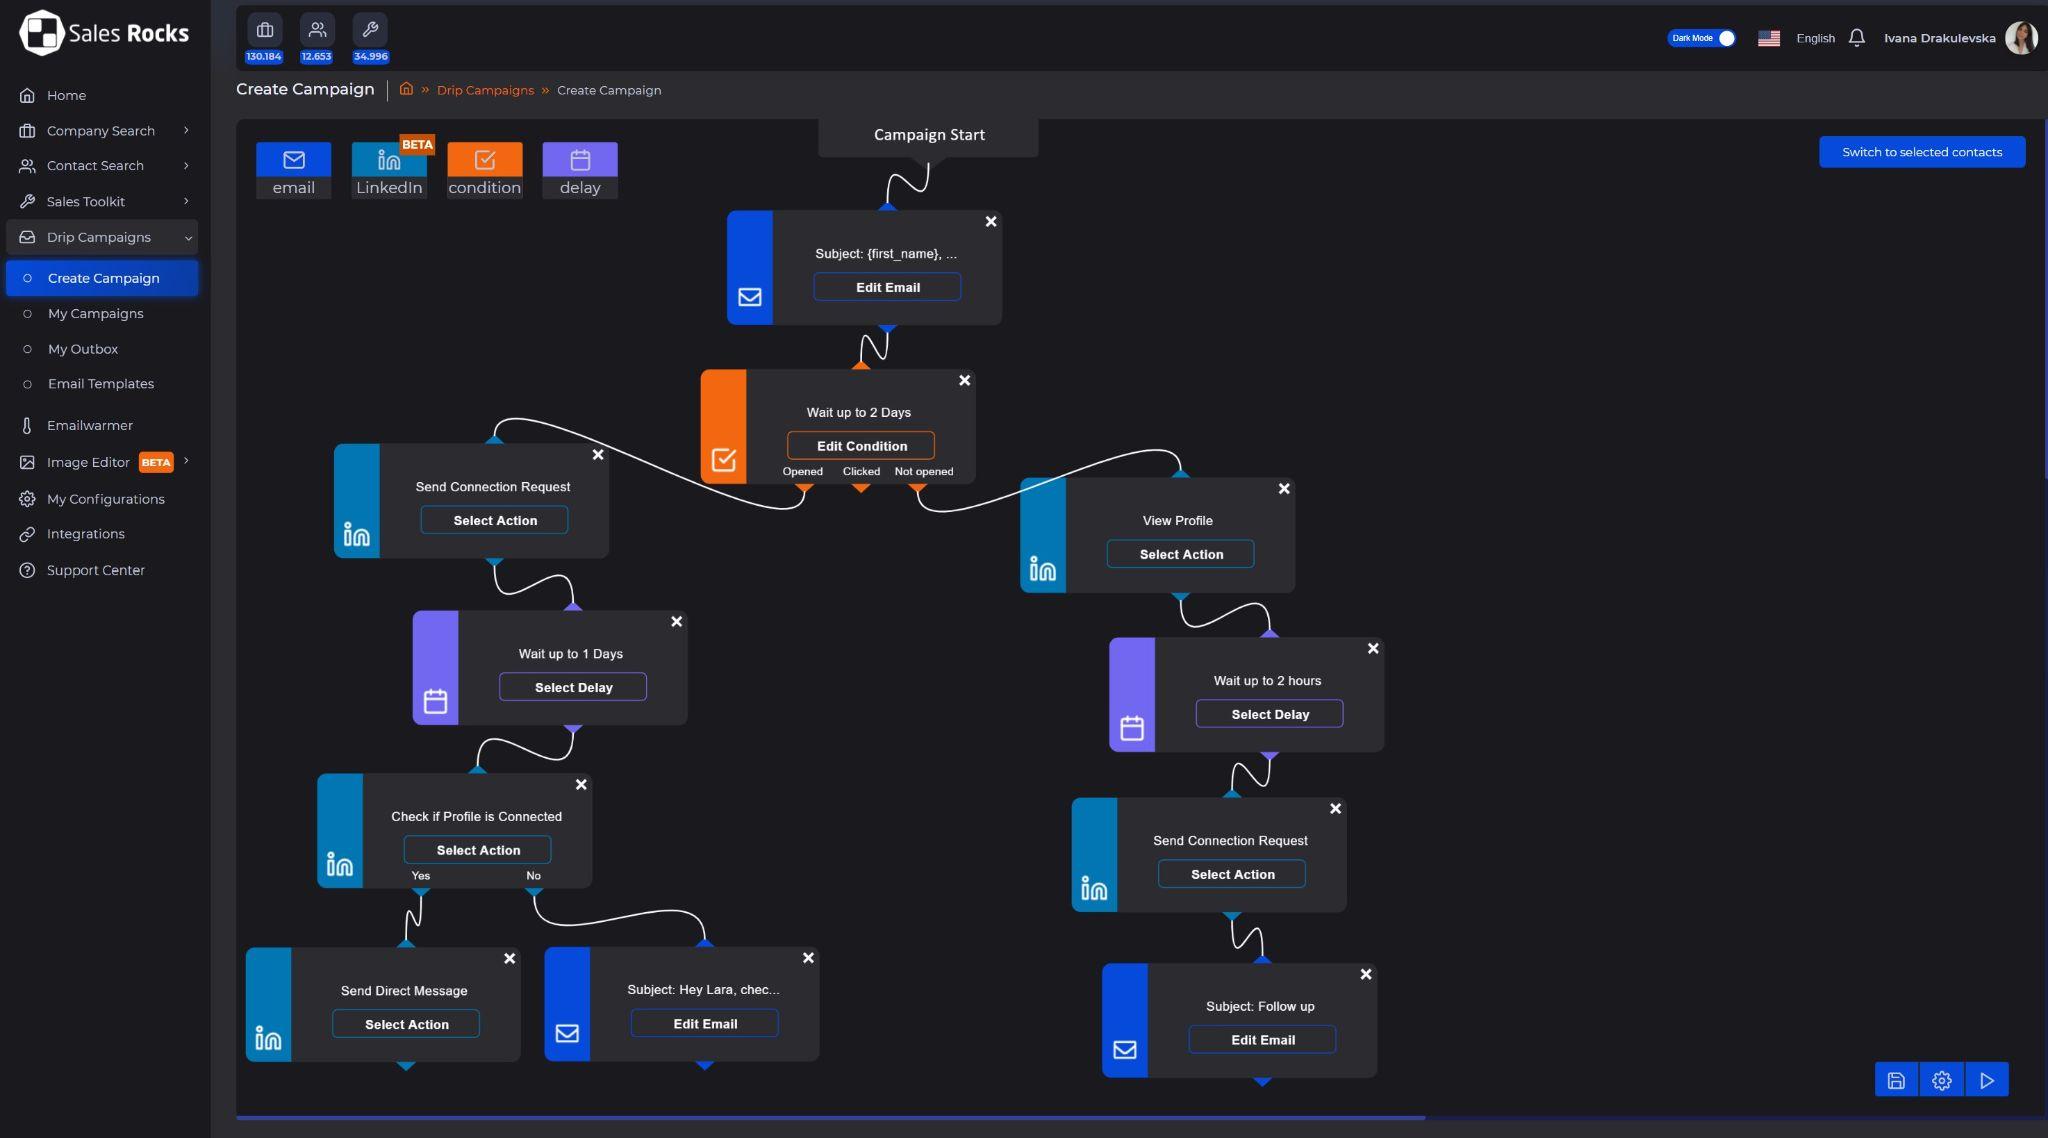Open campaign settings gear icon
The height and width of the screenshot is (1138, 2048).
[1941, 1080]
